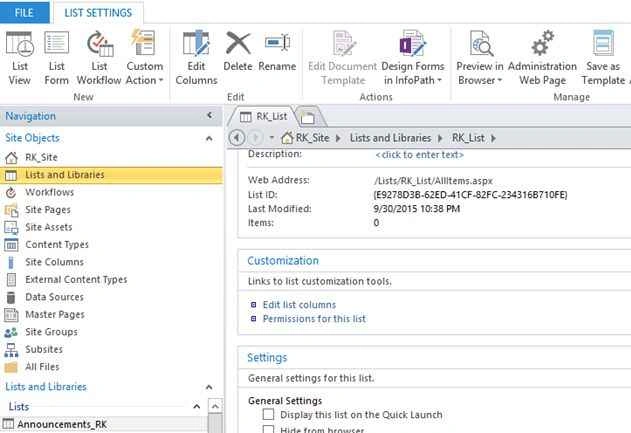Start a new List Workflow
631x433 pixels.
[x=99, y=58]
